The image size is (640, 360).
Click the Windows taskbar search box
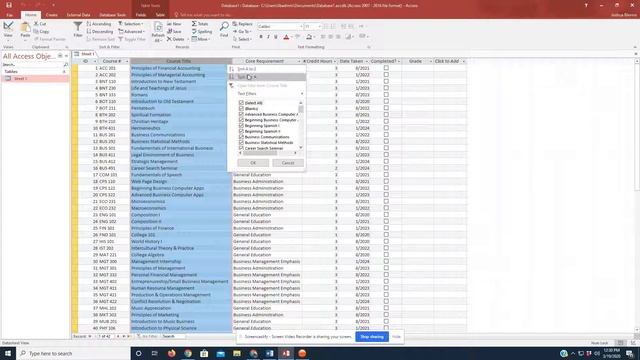[73, 353]
